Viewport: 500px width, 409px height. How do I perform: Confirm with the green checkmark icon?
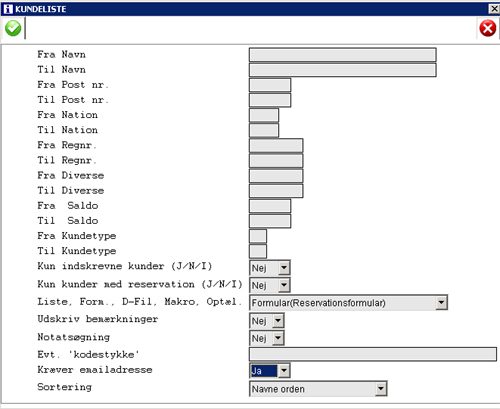tap(13, 28)
